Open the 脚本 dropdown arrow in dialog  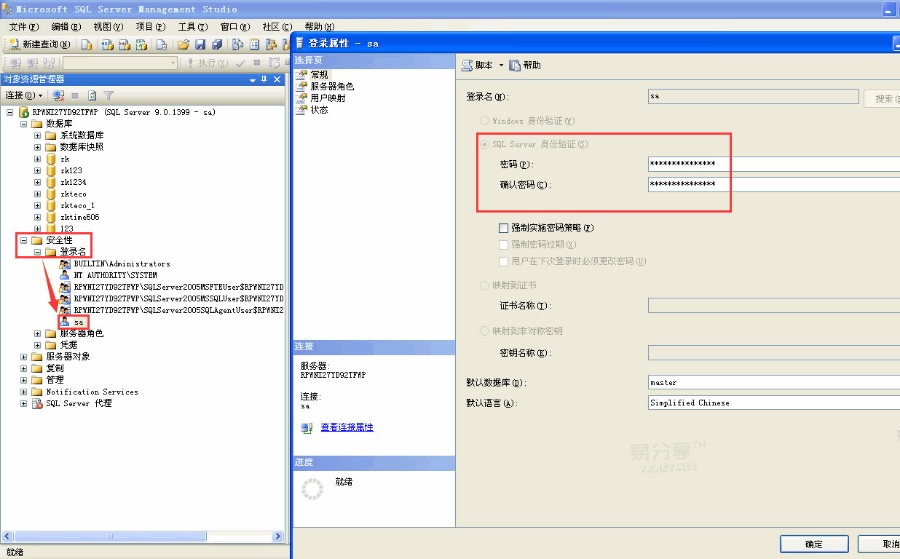coord(501,65)
